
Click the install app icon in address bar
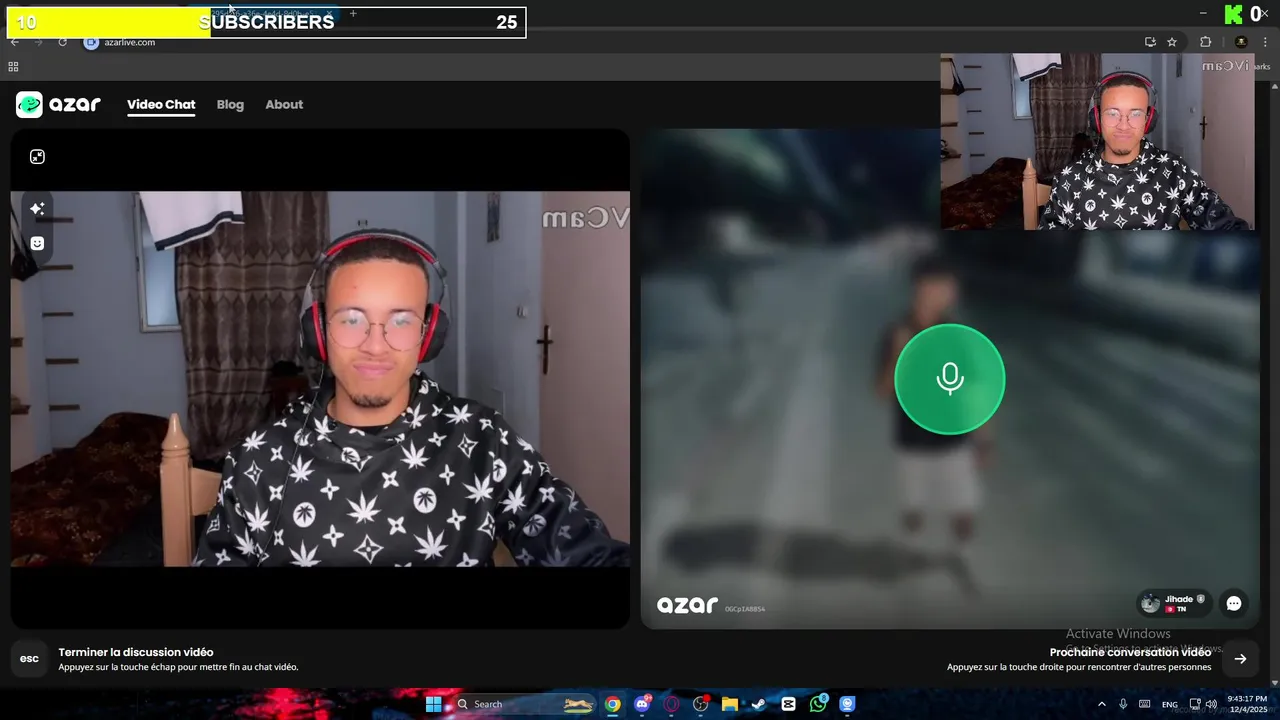coord(1150,42)
